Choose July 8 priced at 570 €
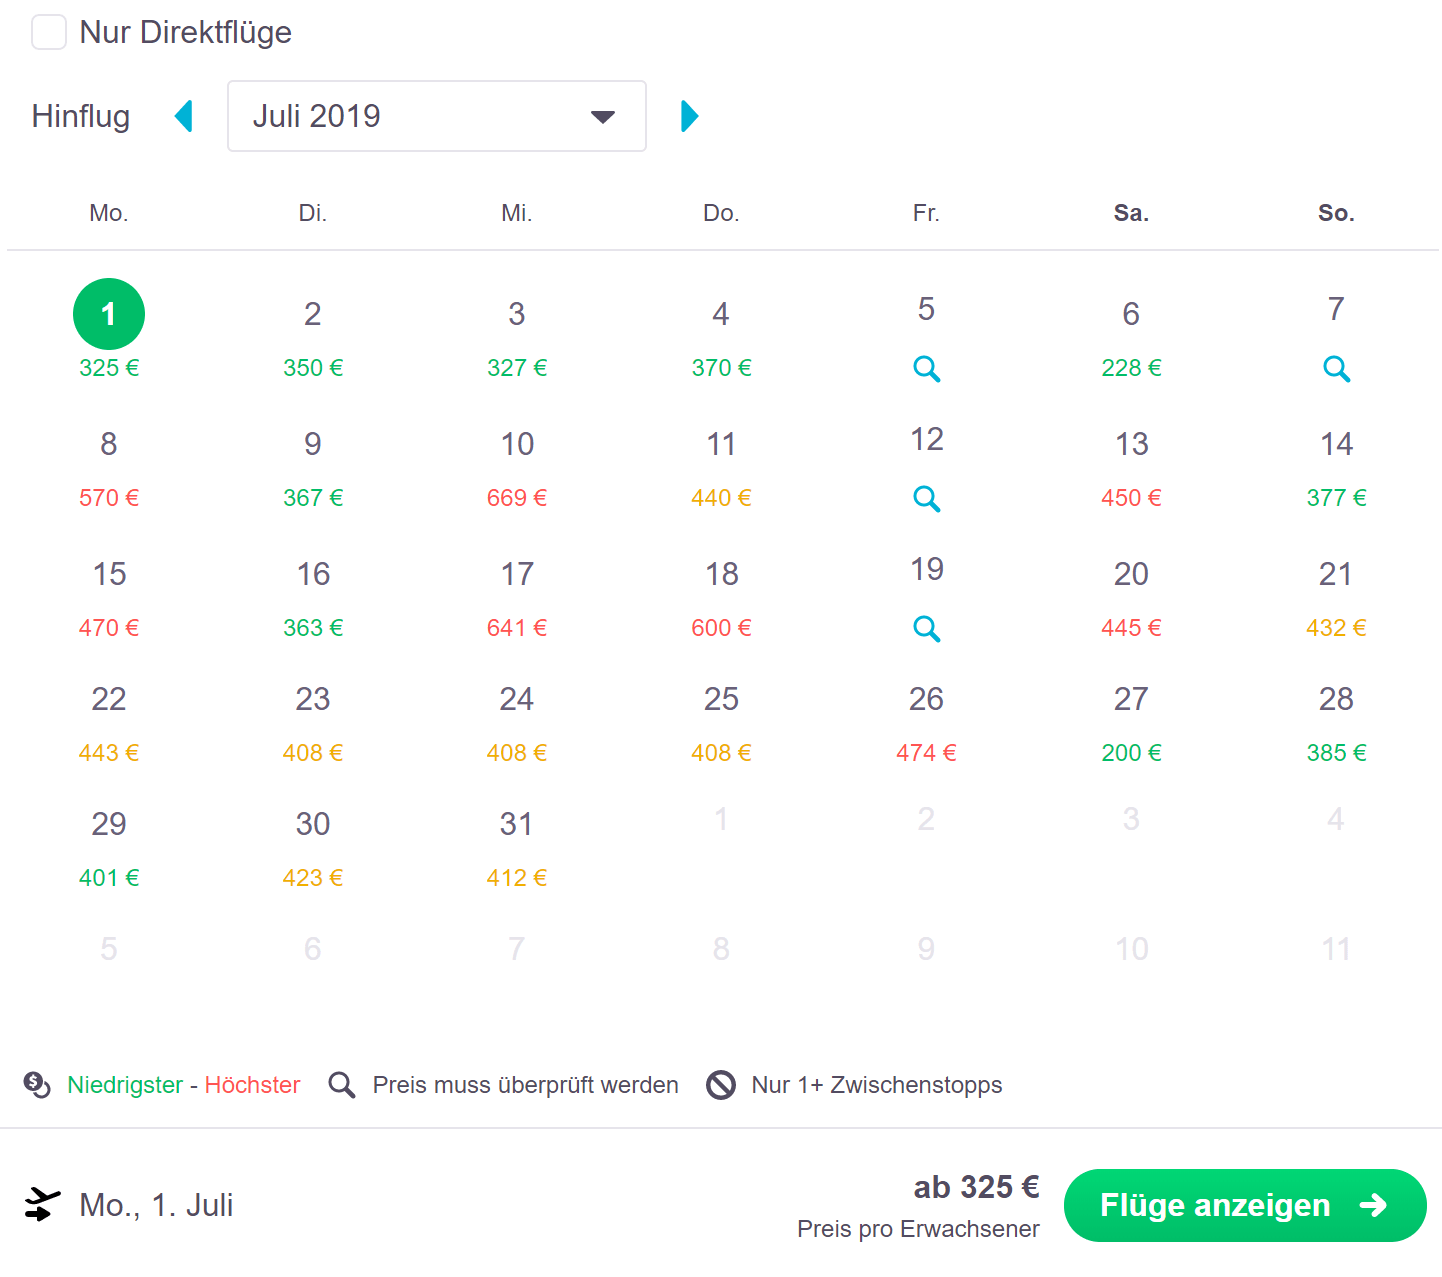This screenshot has height=1277, width=1442. 109,468
